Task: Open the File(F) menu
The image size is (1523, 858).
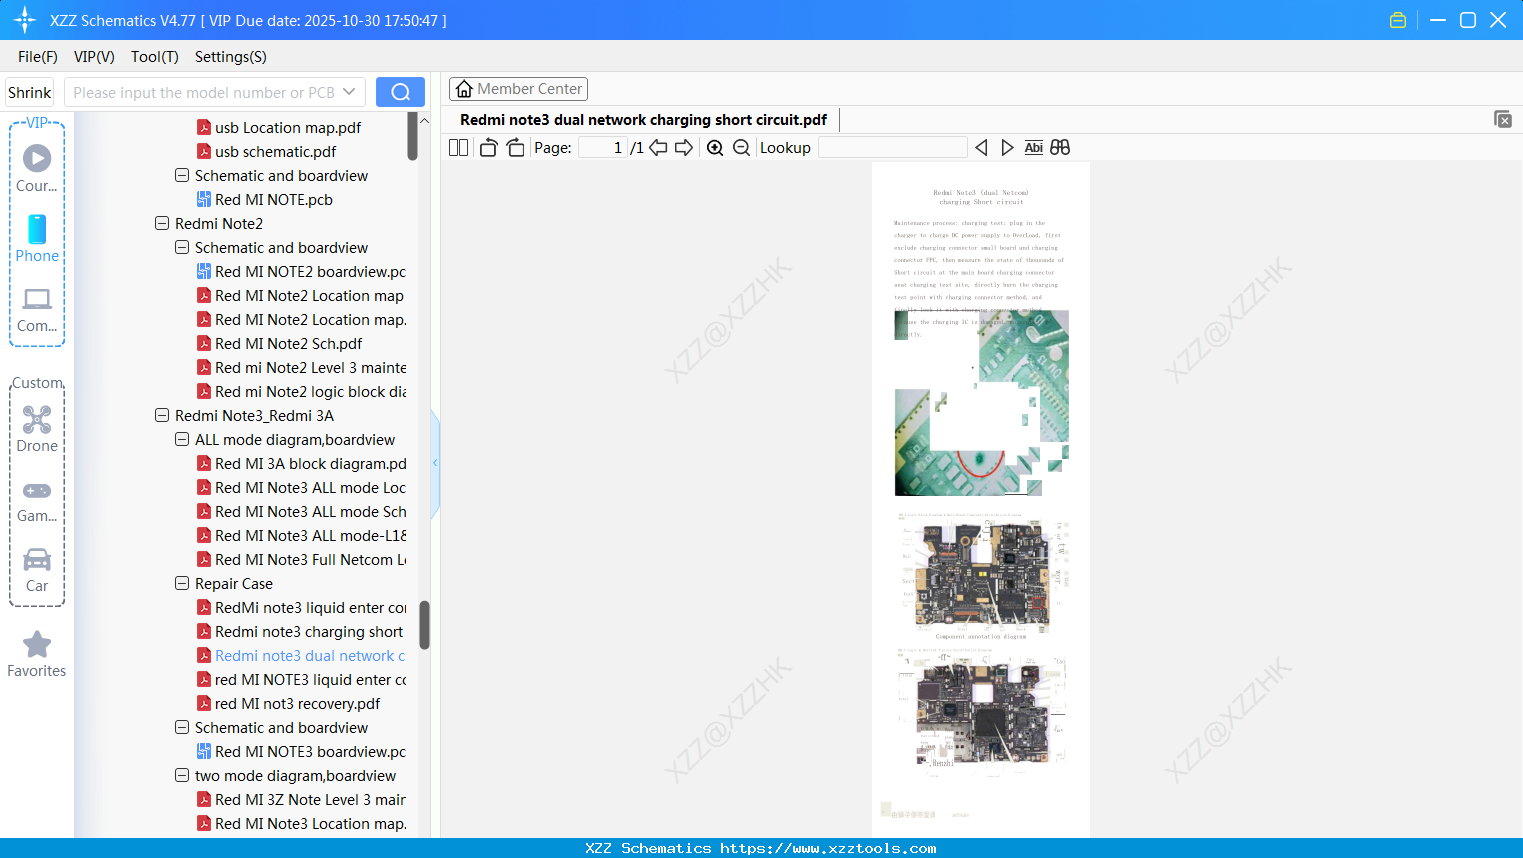Action: coord(38,57)
